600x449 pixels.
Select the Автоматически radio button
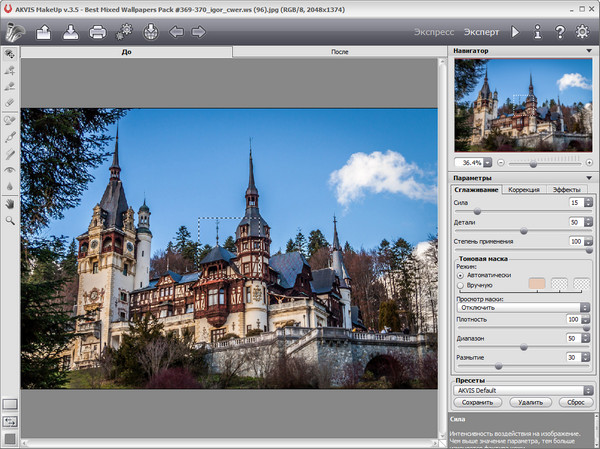tap(460, 275)
